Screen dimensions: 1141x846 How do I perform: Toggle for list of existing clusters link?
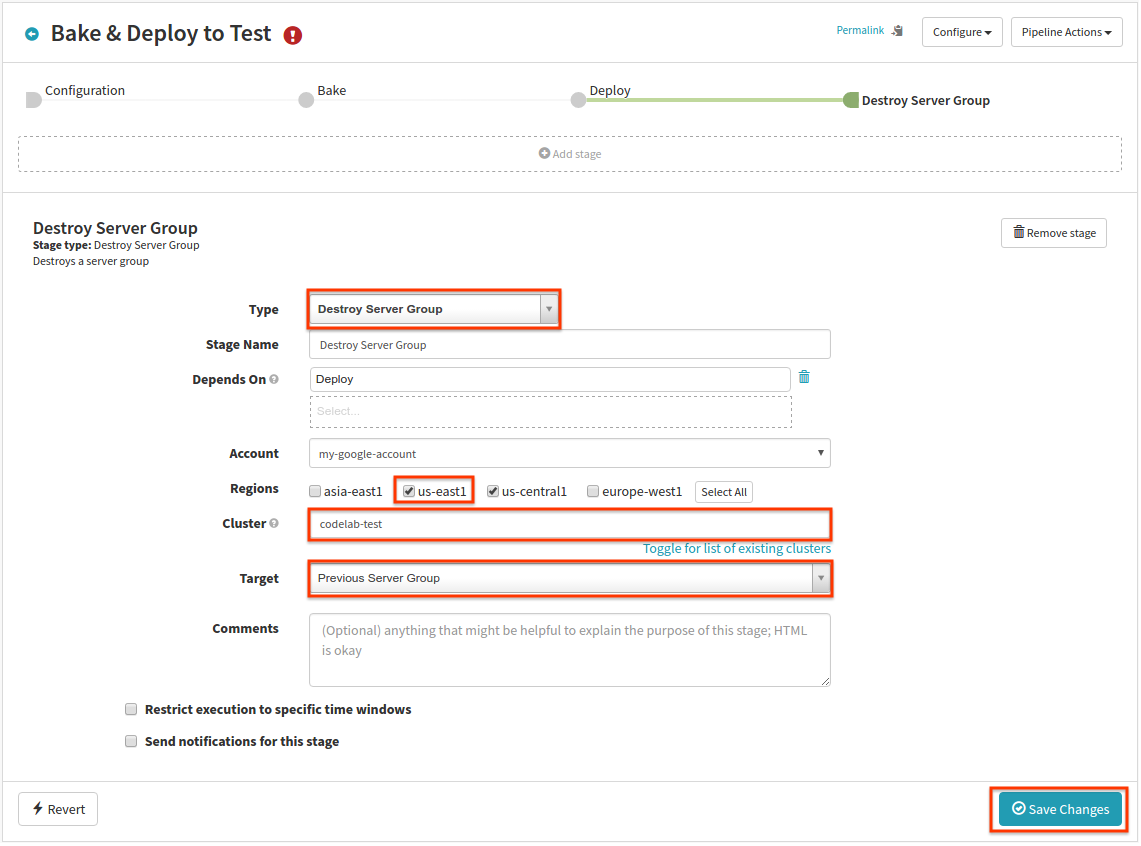coord(736,548)
